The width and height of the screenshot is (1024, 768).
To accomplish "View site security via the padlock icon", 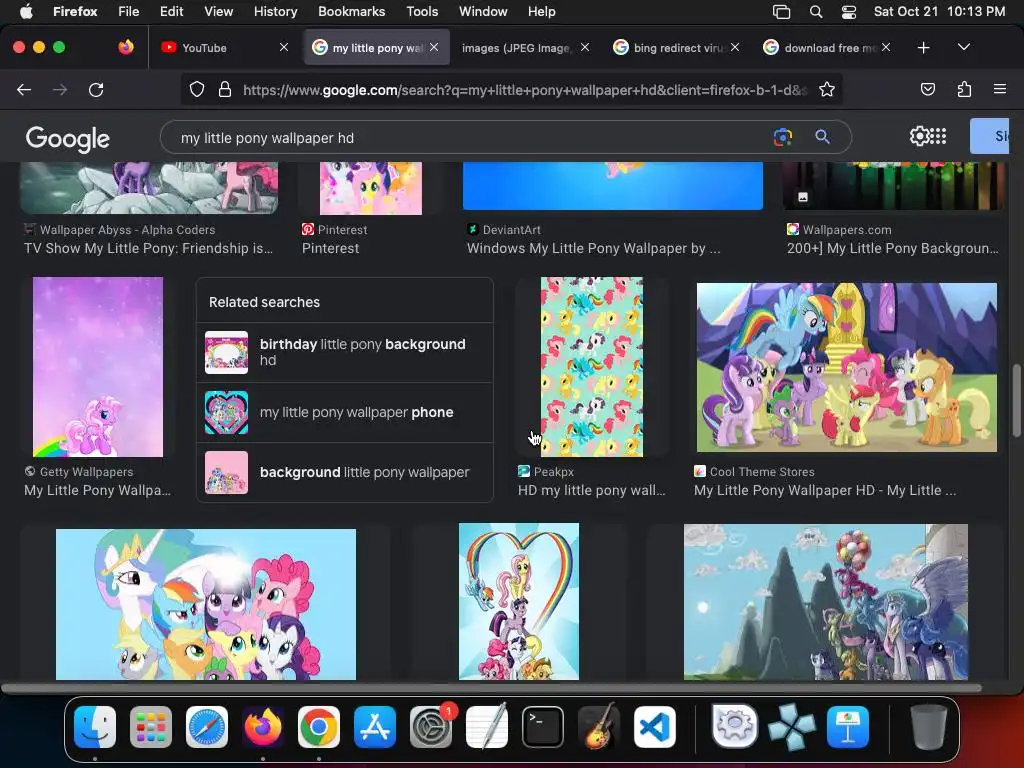I will coord(225,89).
